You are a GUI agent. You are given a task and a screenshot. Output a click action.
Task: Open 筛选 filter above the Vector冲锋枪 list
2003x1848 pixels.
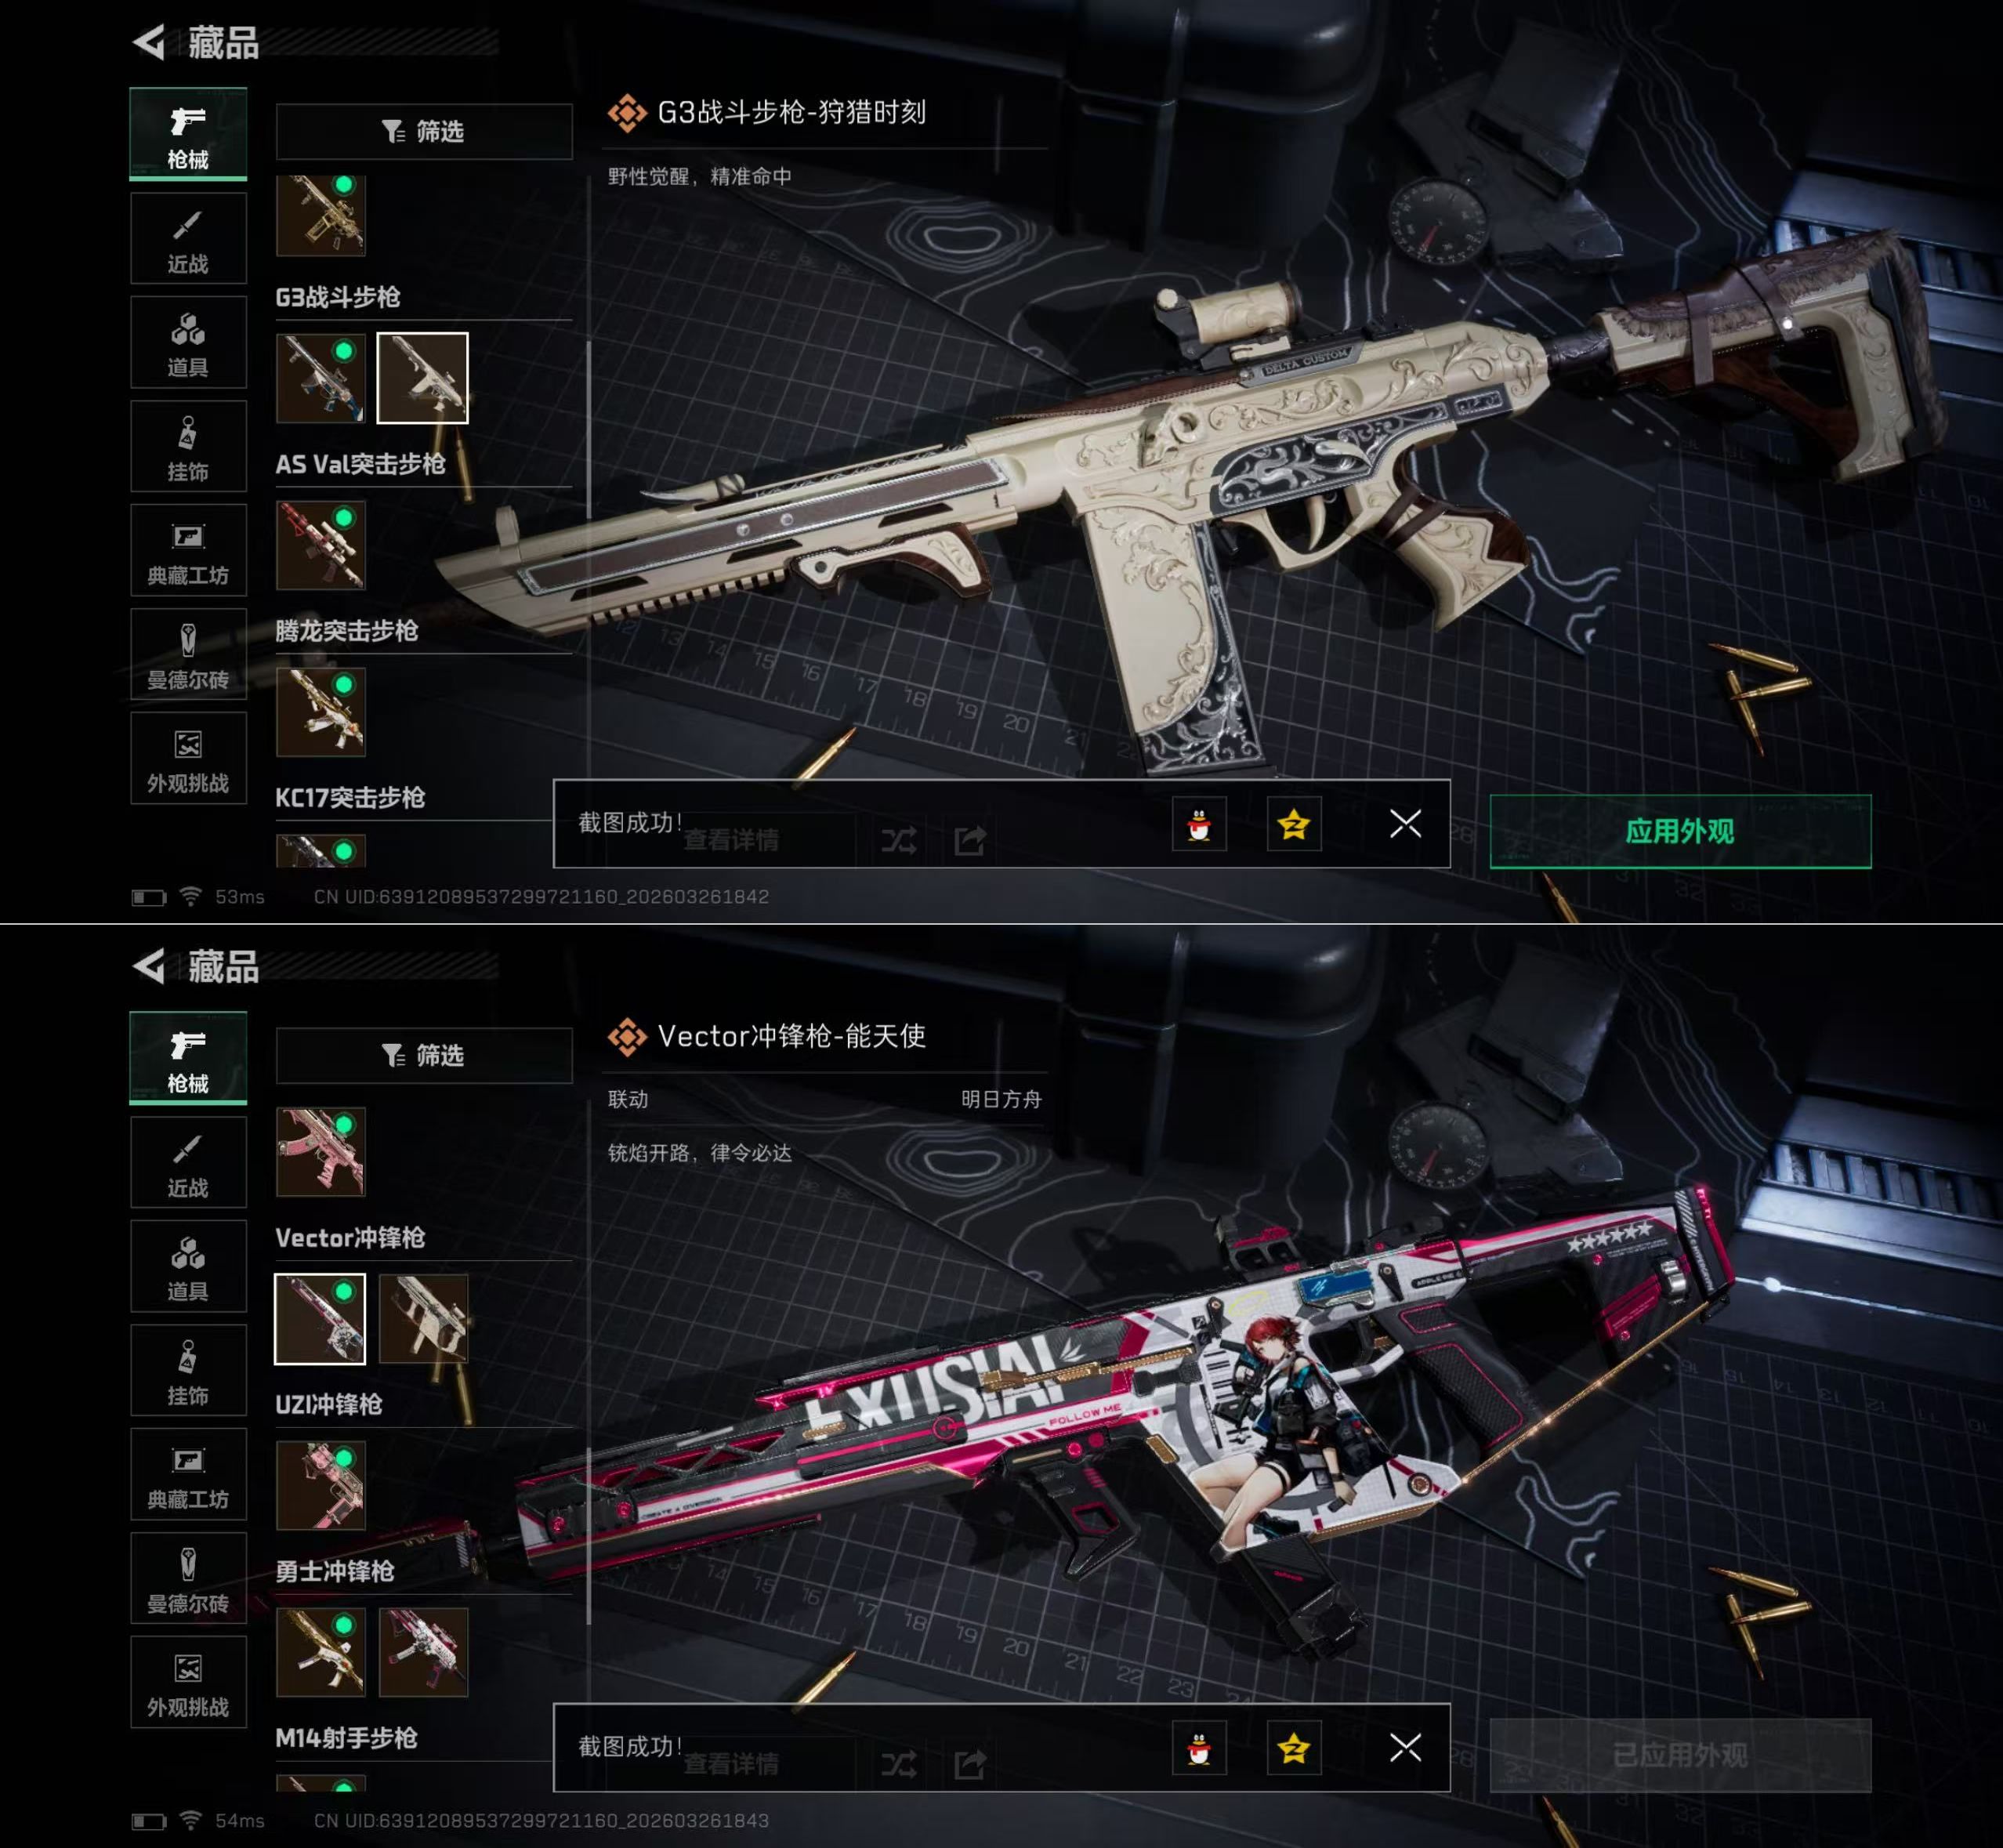coord(424,1055)
